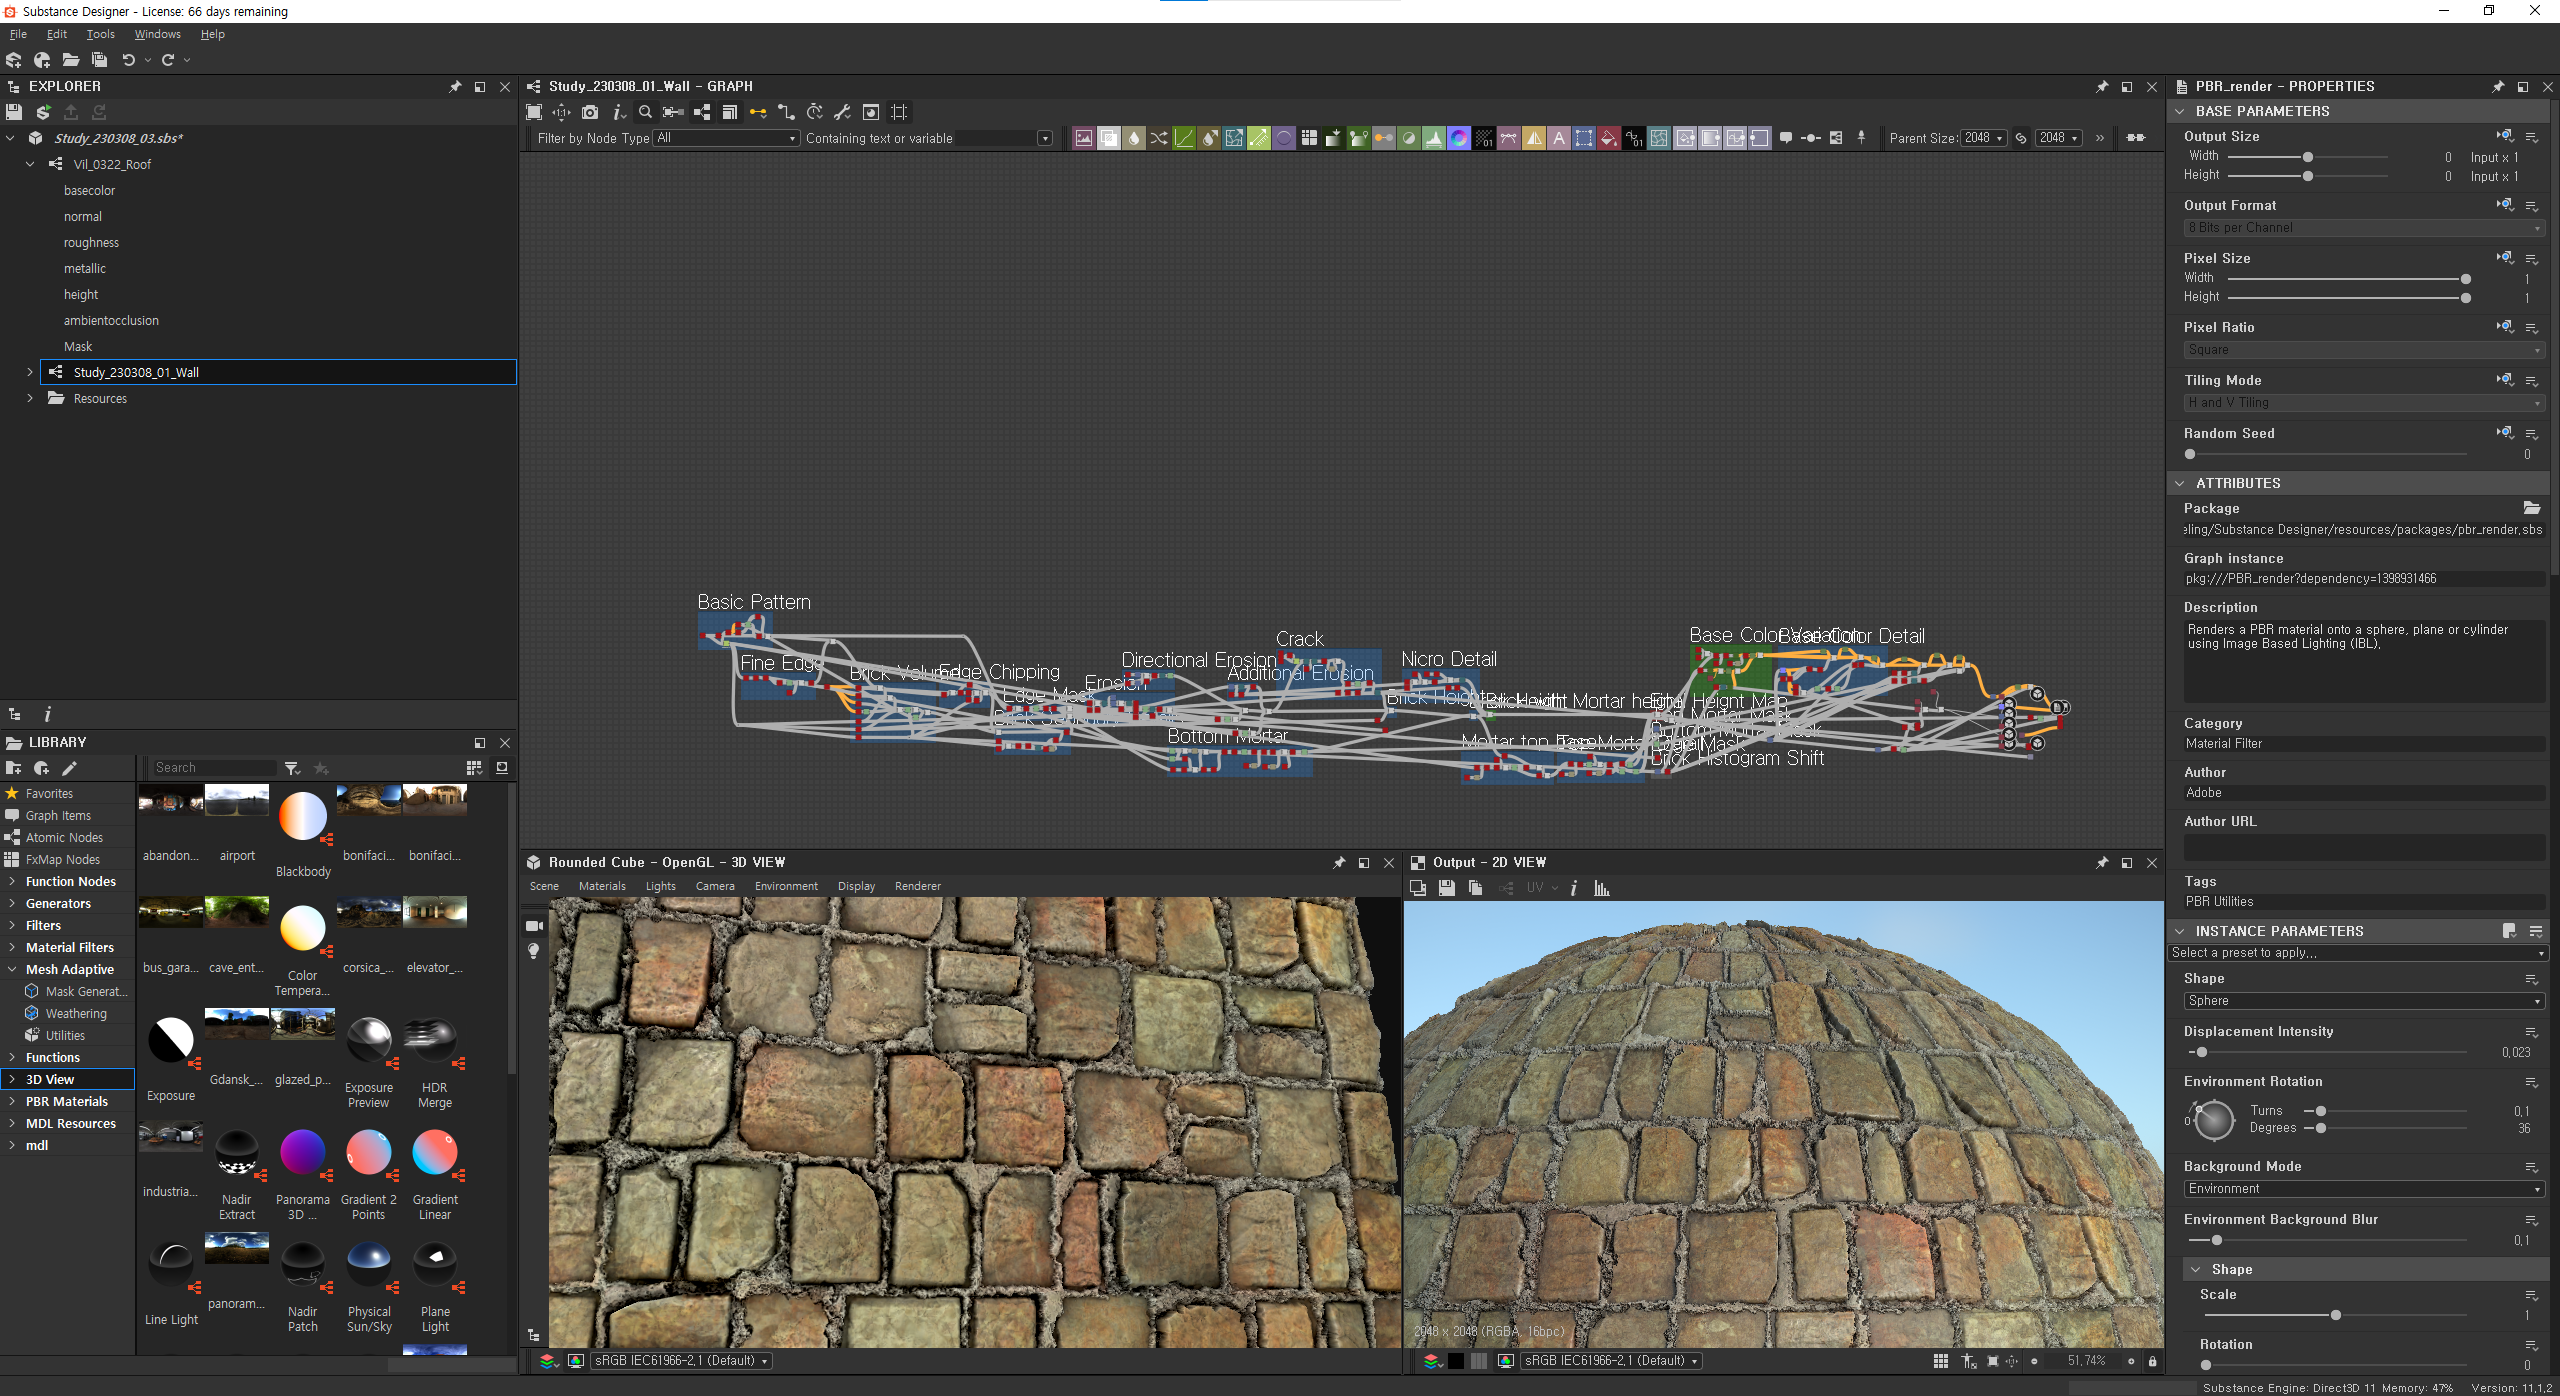Select Atomic Nodes library category
Viewport: 2560px width, 1396px height.
click(x=64, y=838)
